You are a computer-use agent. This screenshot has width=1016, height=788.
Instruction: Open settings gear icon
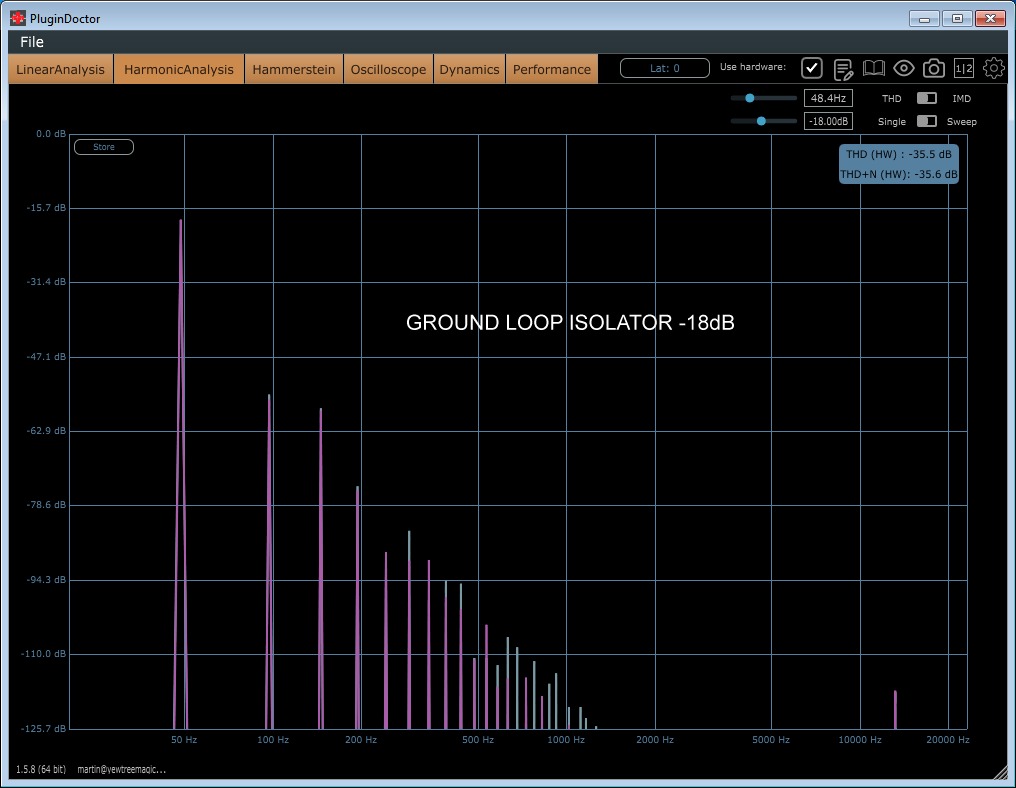pyautogui.click(x=994, y=68)
